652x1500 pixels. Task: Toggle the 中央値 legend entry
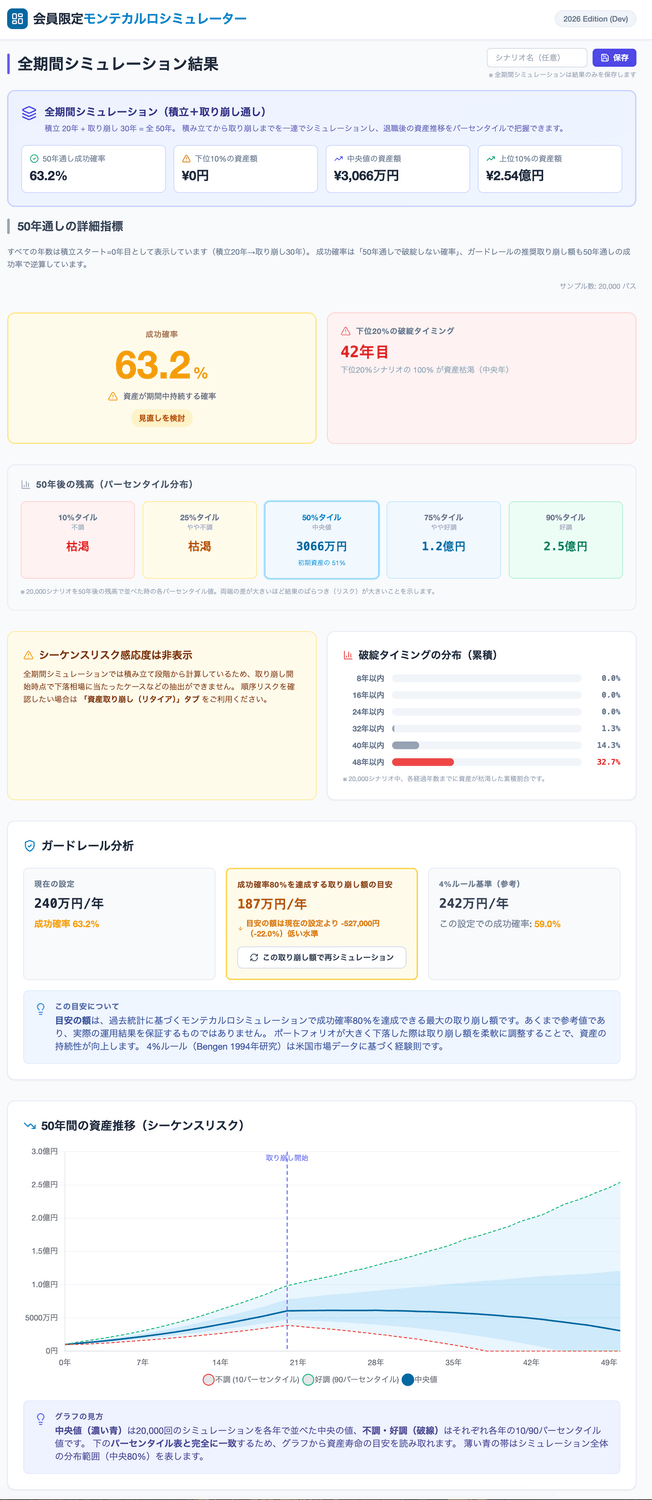419,1379
